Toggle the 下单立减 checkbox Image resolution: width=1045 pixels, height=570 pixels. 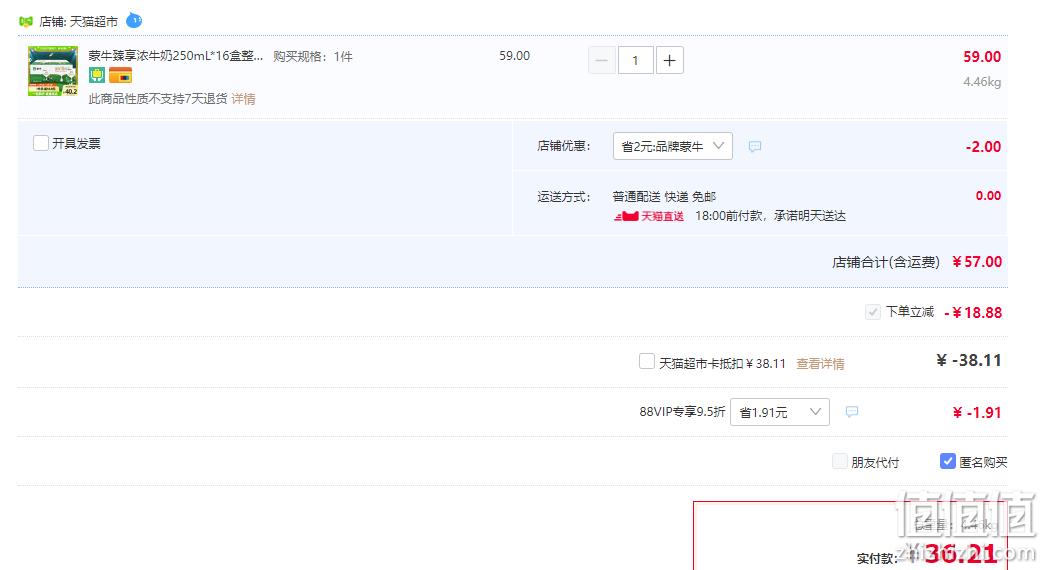click(x=872, y=312)
